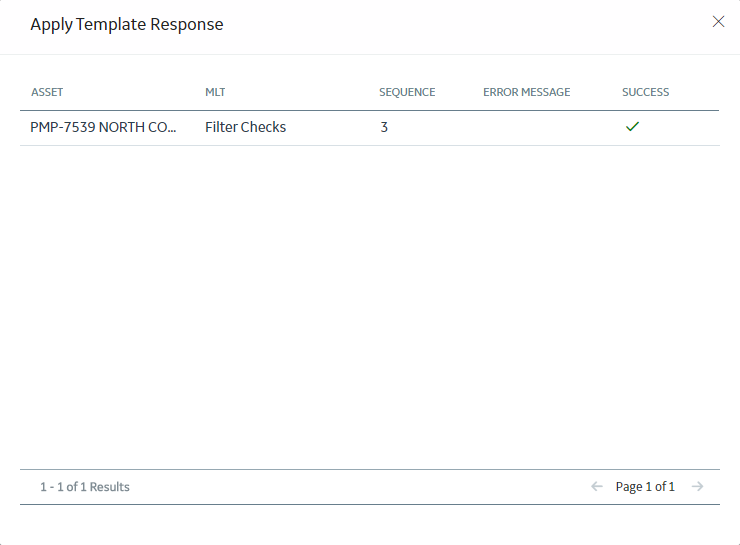
Task: Go to the next results page arrow
Action: click(x=698, y=486)
